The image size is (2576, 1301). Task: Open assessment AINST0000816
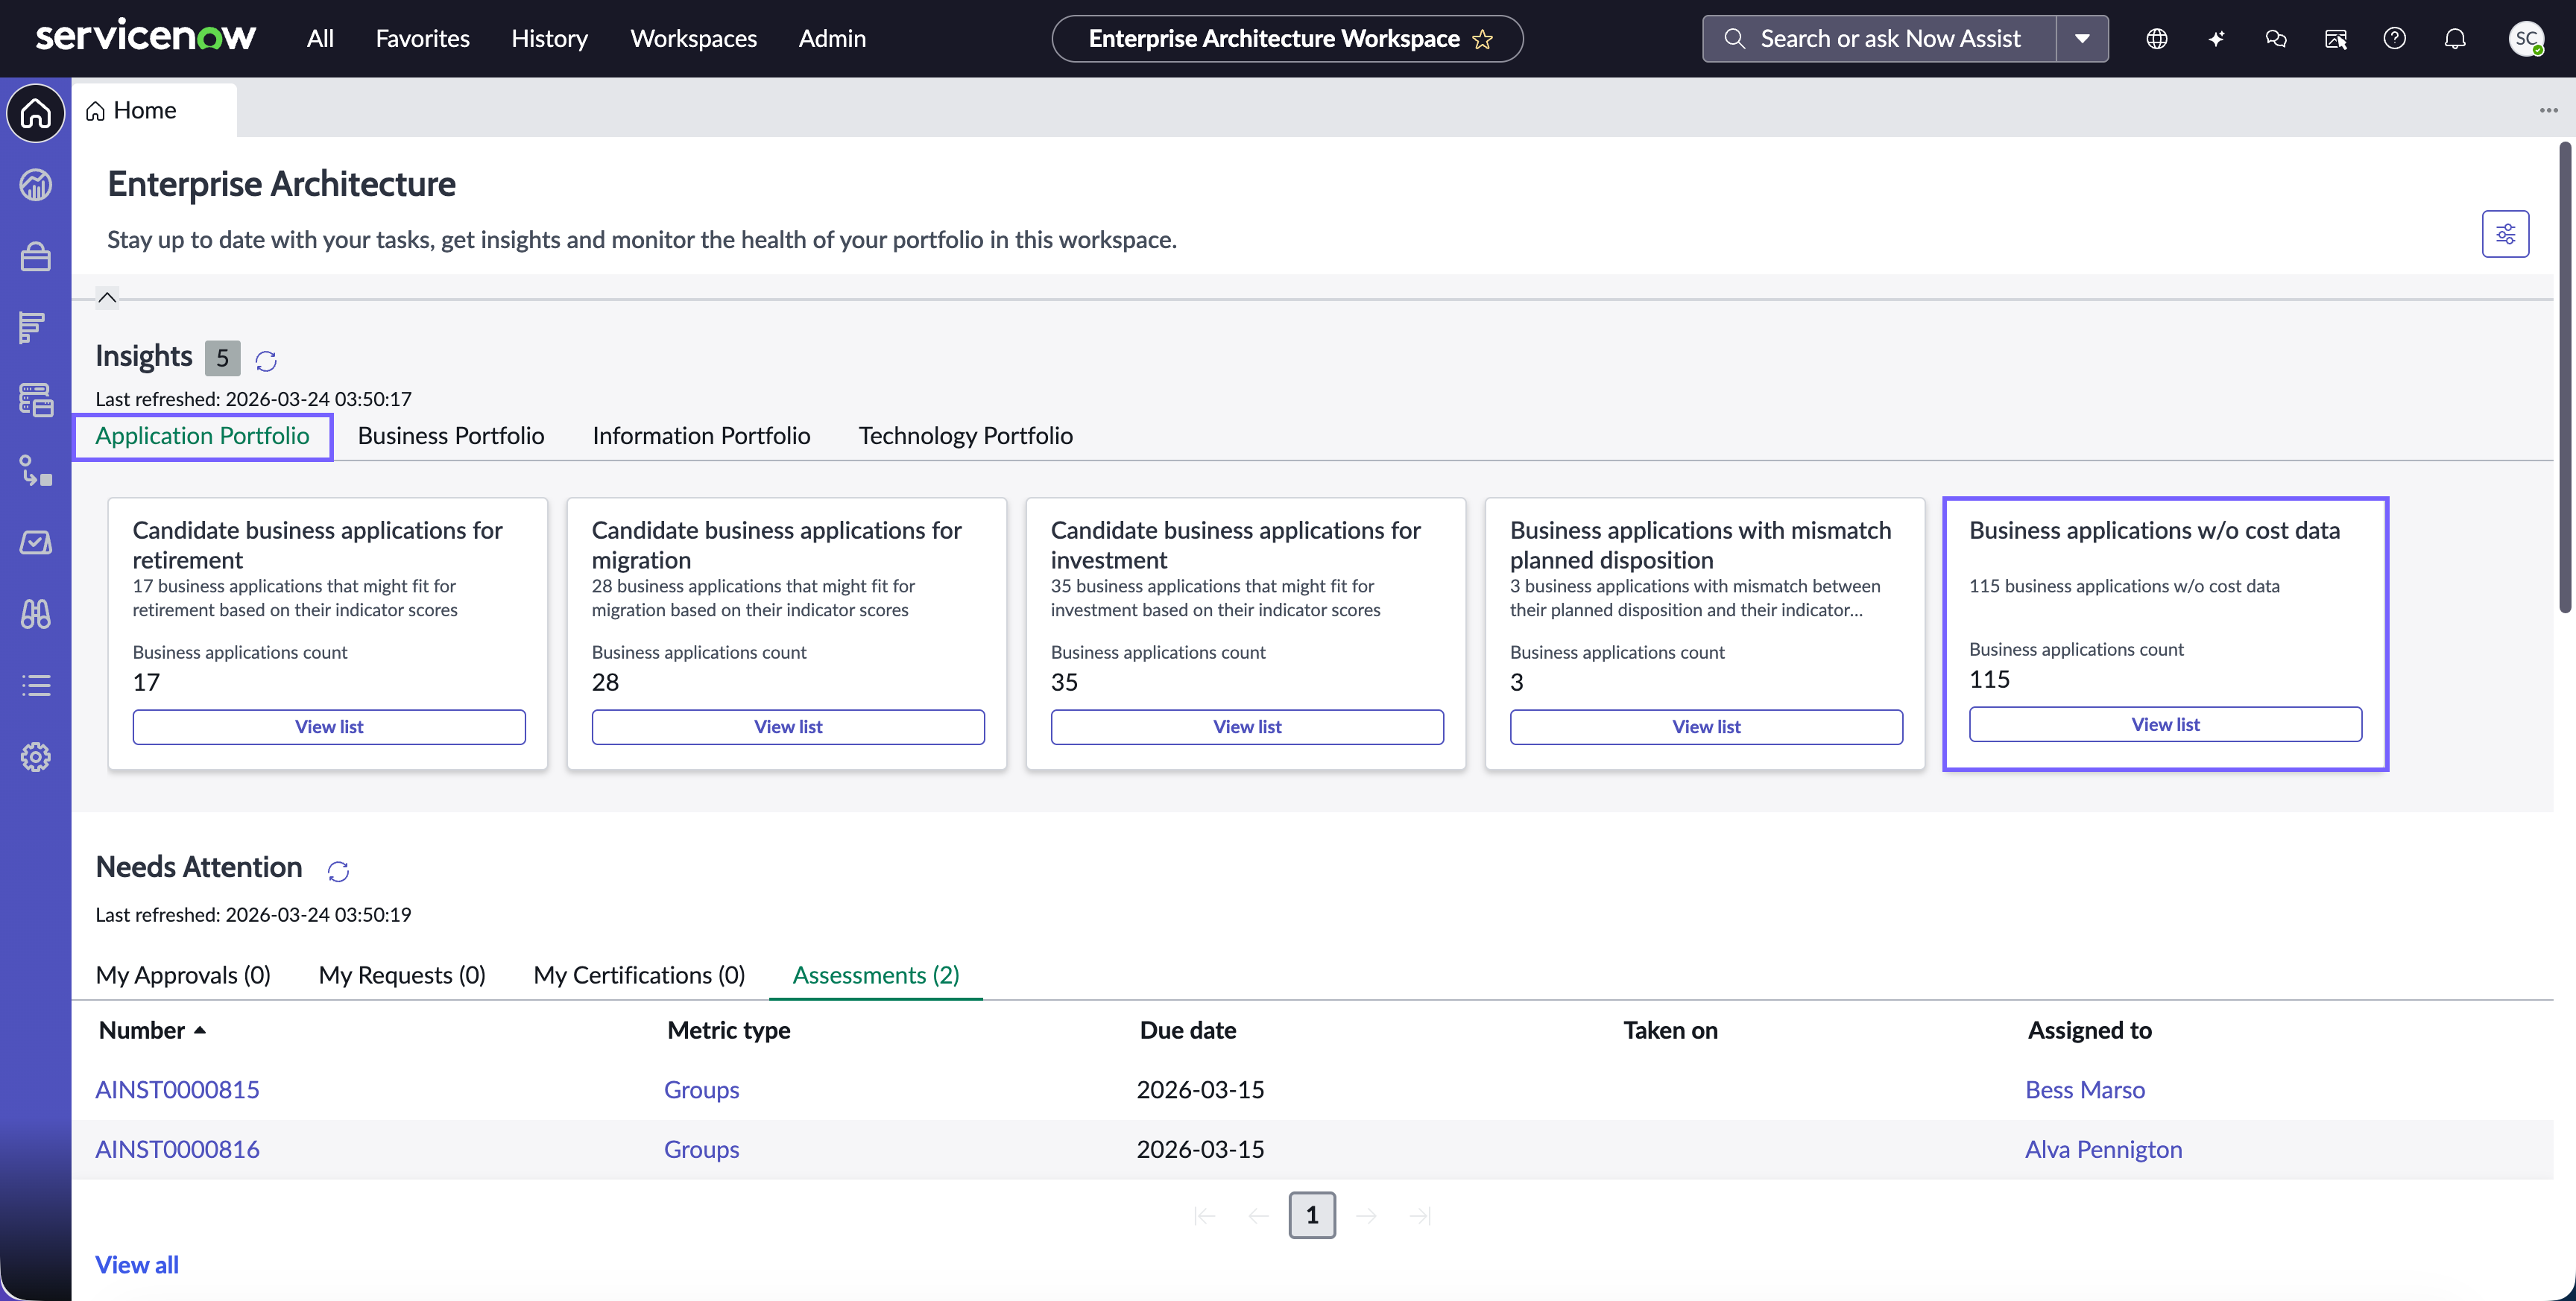click(177, 1149)
